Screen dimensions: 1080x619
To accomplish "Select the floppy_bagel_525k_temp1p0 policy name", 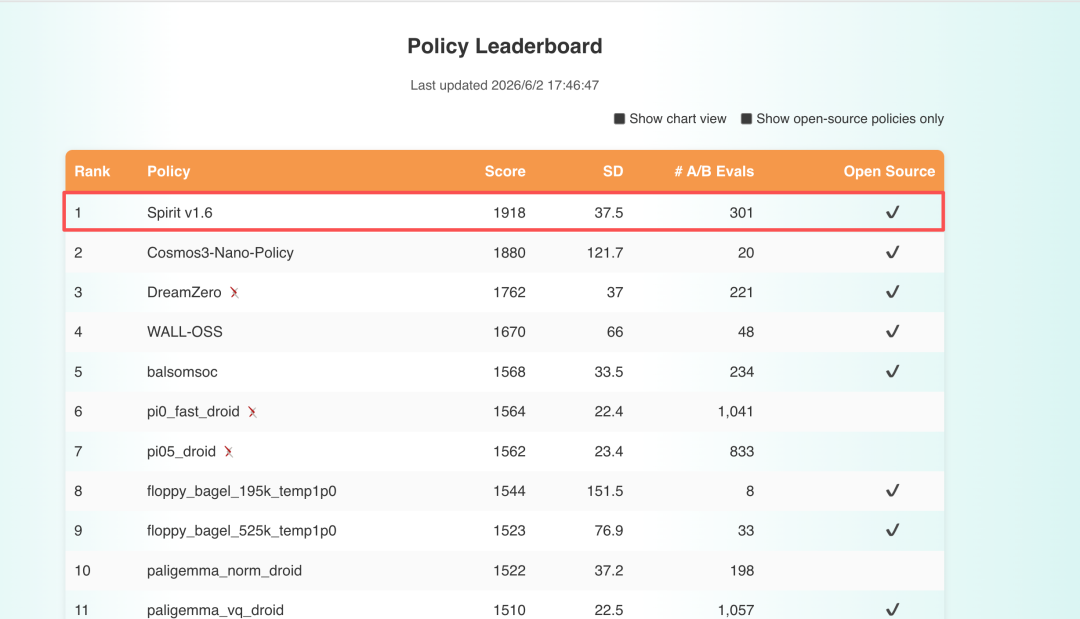I will (x=242, y=531).
